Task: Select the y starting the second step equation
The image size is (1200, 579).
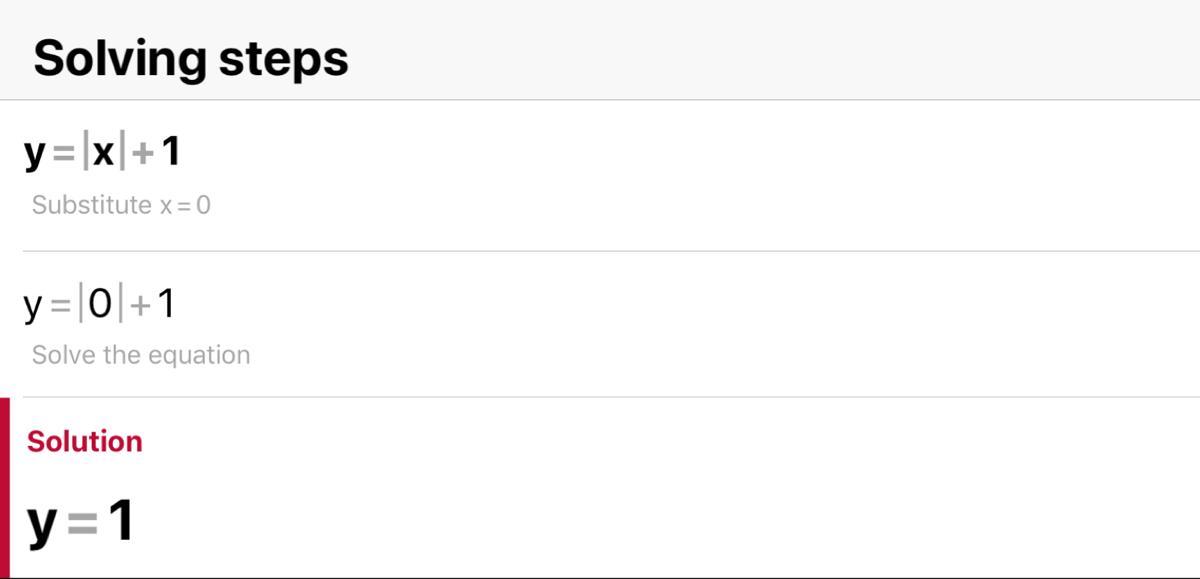Action: pos(34,305)
